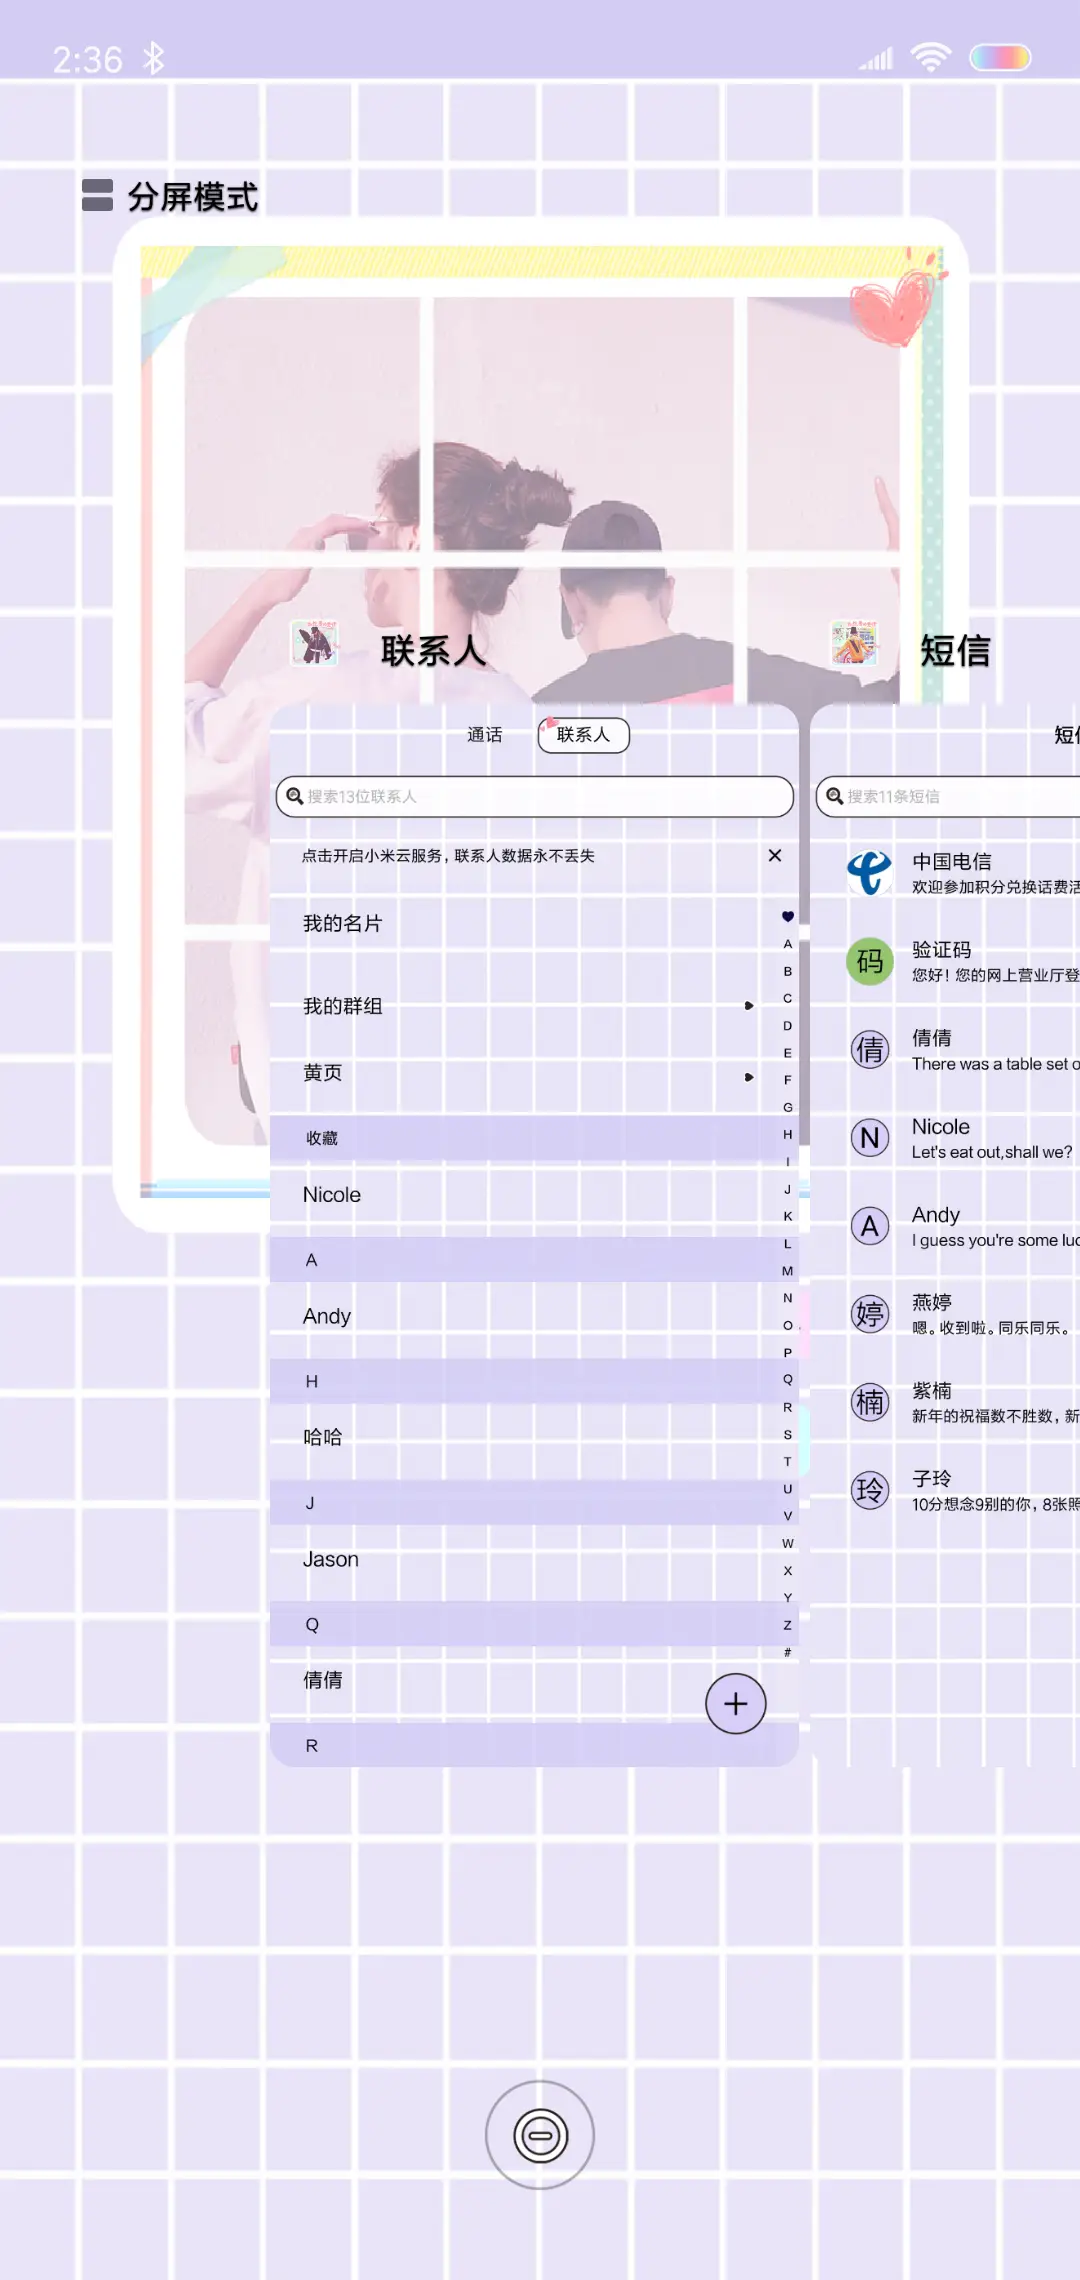Screen dimensions: 1080x2280
Task: Tap the clock showing 2:36
Action: (88, 60)
